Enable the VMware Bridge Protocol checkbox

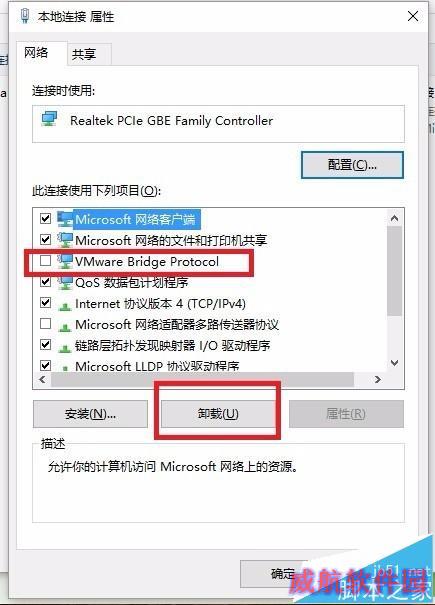(x=46, y=261)
